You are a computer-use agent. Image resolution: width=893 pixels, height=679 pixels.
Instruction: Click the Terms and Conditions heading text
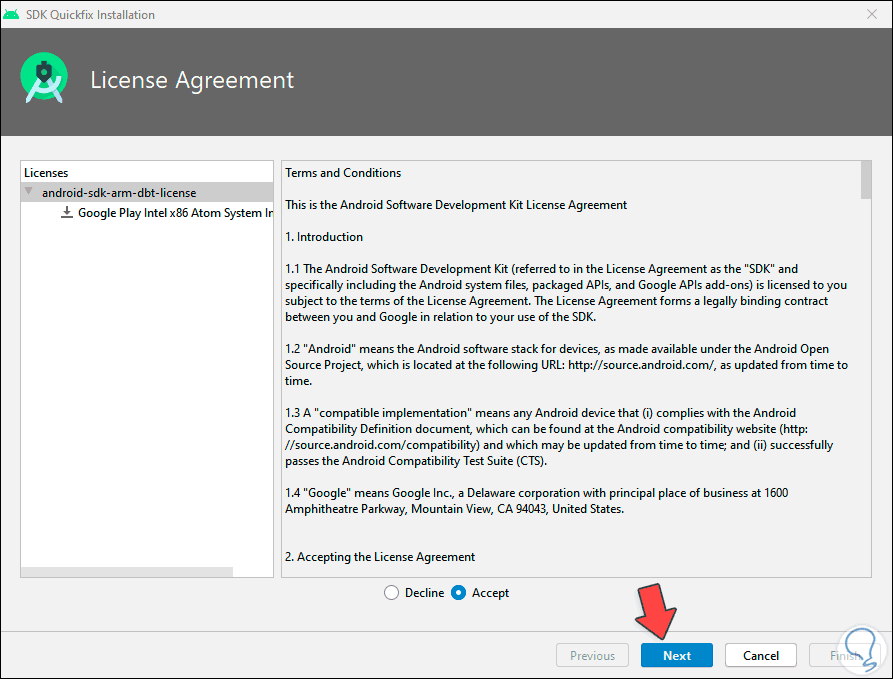click(343, 173)
